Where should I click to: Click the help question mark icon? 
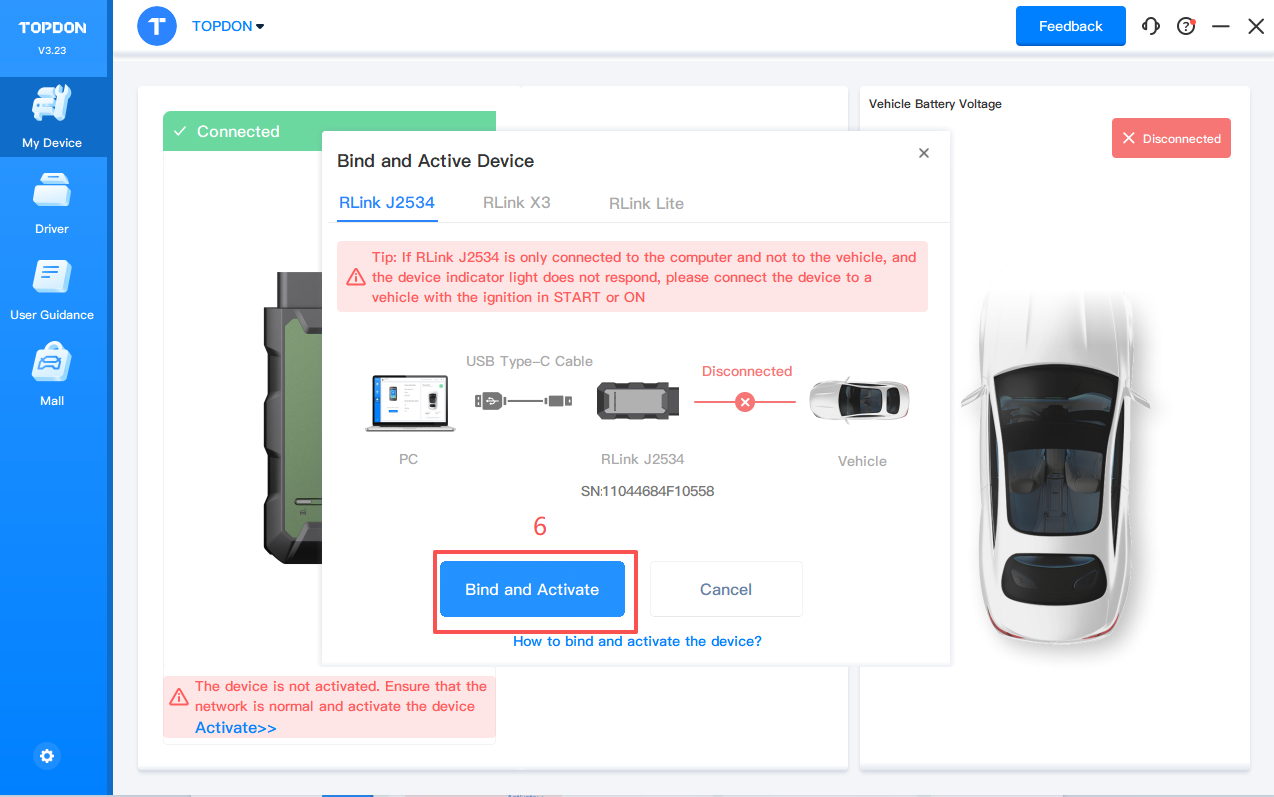1186,27
